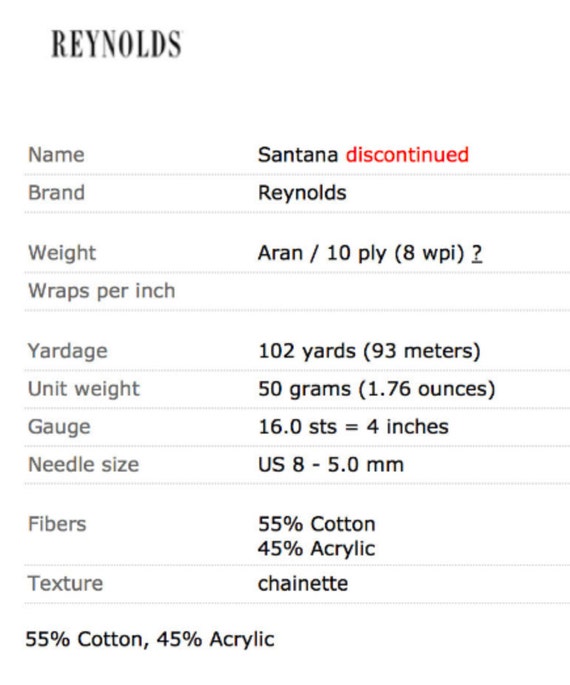Click the Reynolds logo image
The width and height of the screenshot is (570, 685).
[116, 44]
